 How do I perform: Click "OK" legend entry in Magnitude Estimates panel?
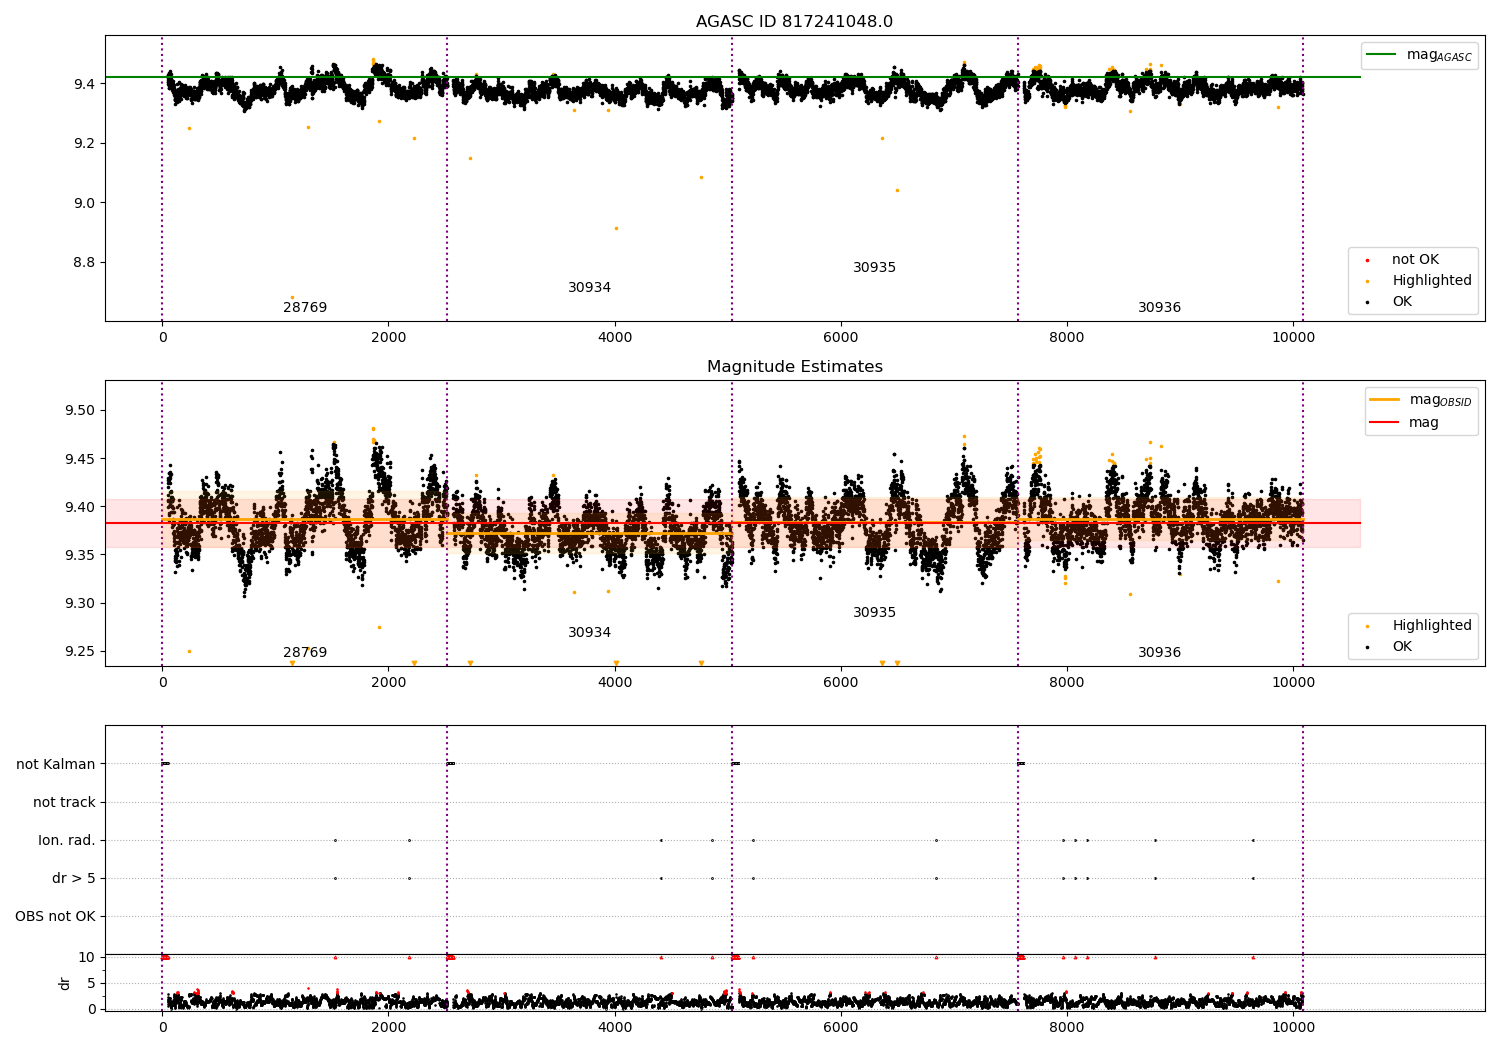[1402, 647]
